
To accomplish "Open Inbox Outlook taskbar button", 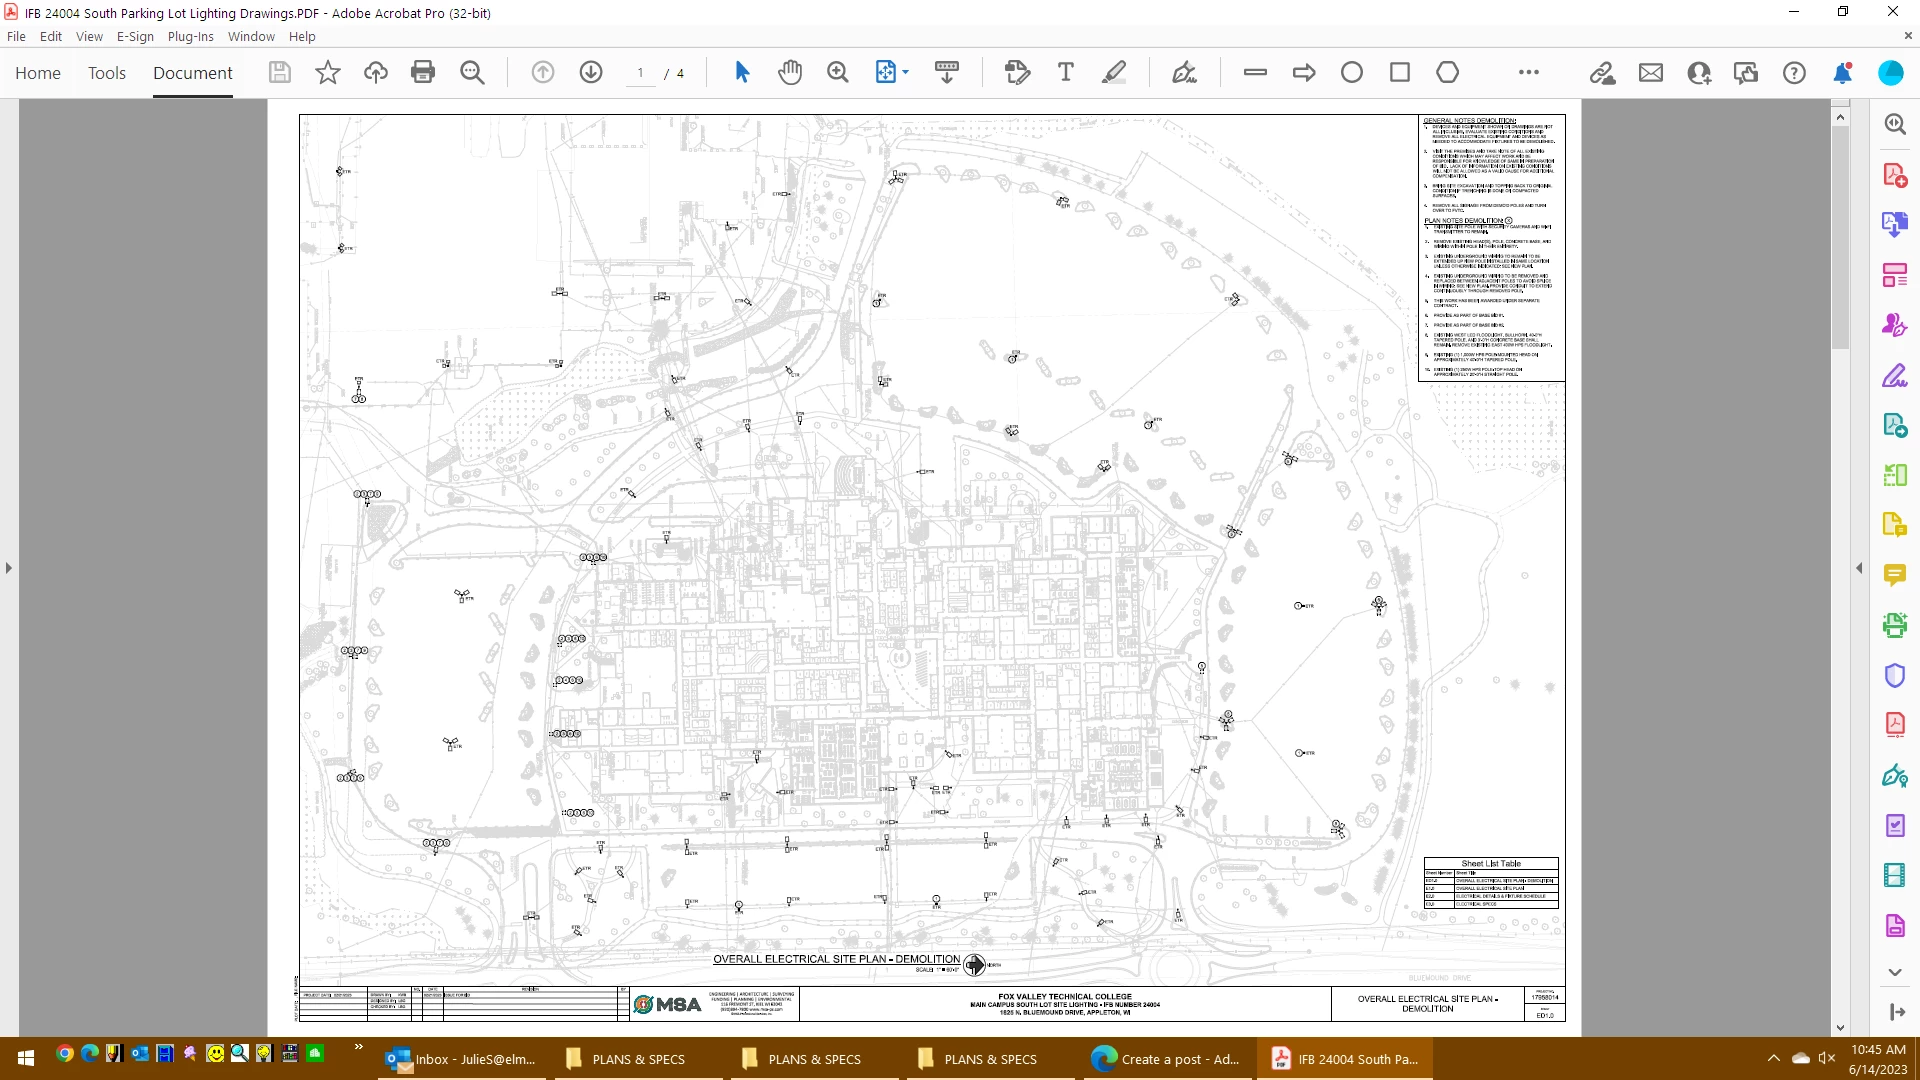I will pyautogui.click(x=461, y=1059).
